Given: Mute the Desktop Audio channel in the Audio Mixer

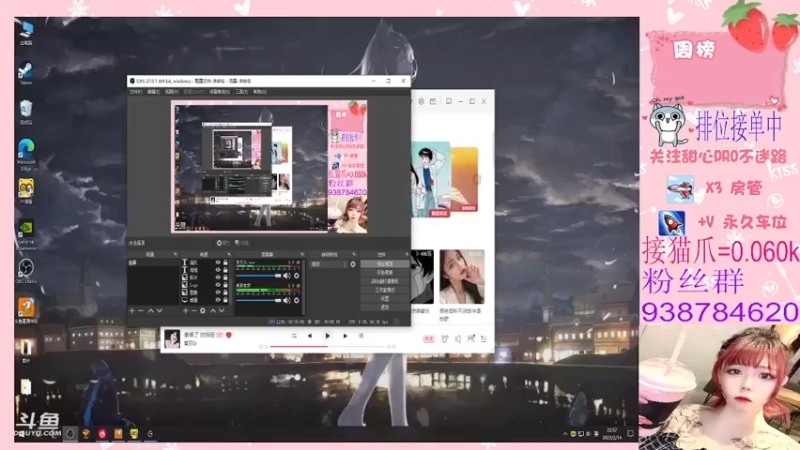Looking at the screenshot, I should coord(287,301).
